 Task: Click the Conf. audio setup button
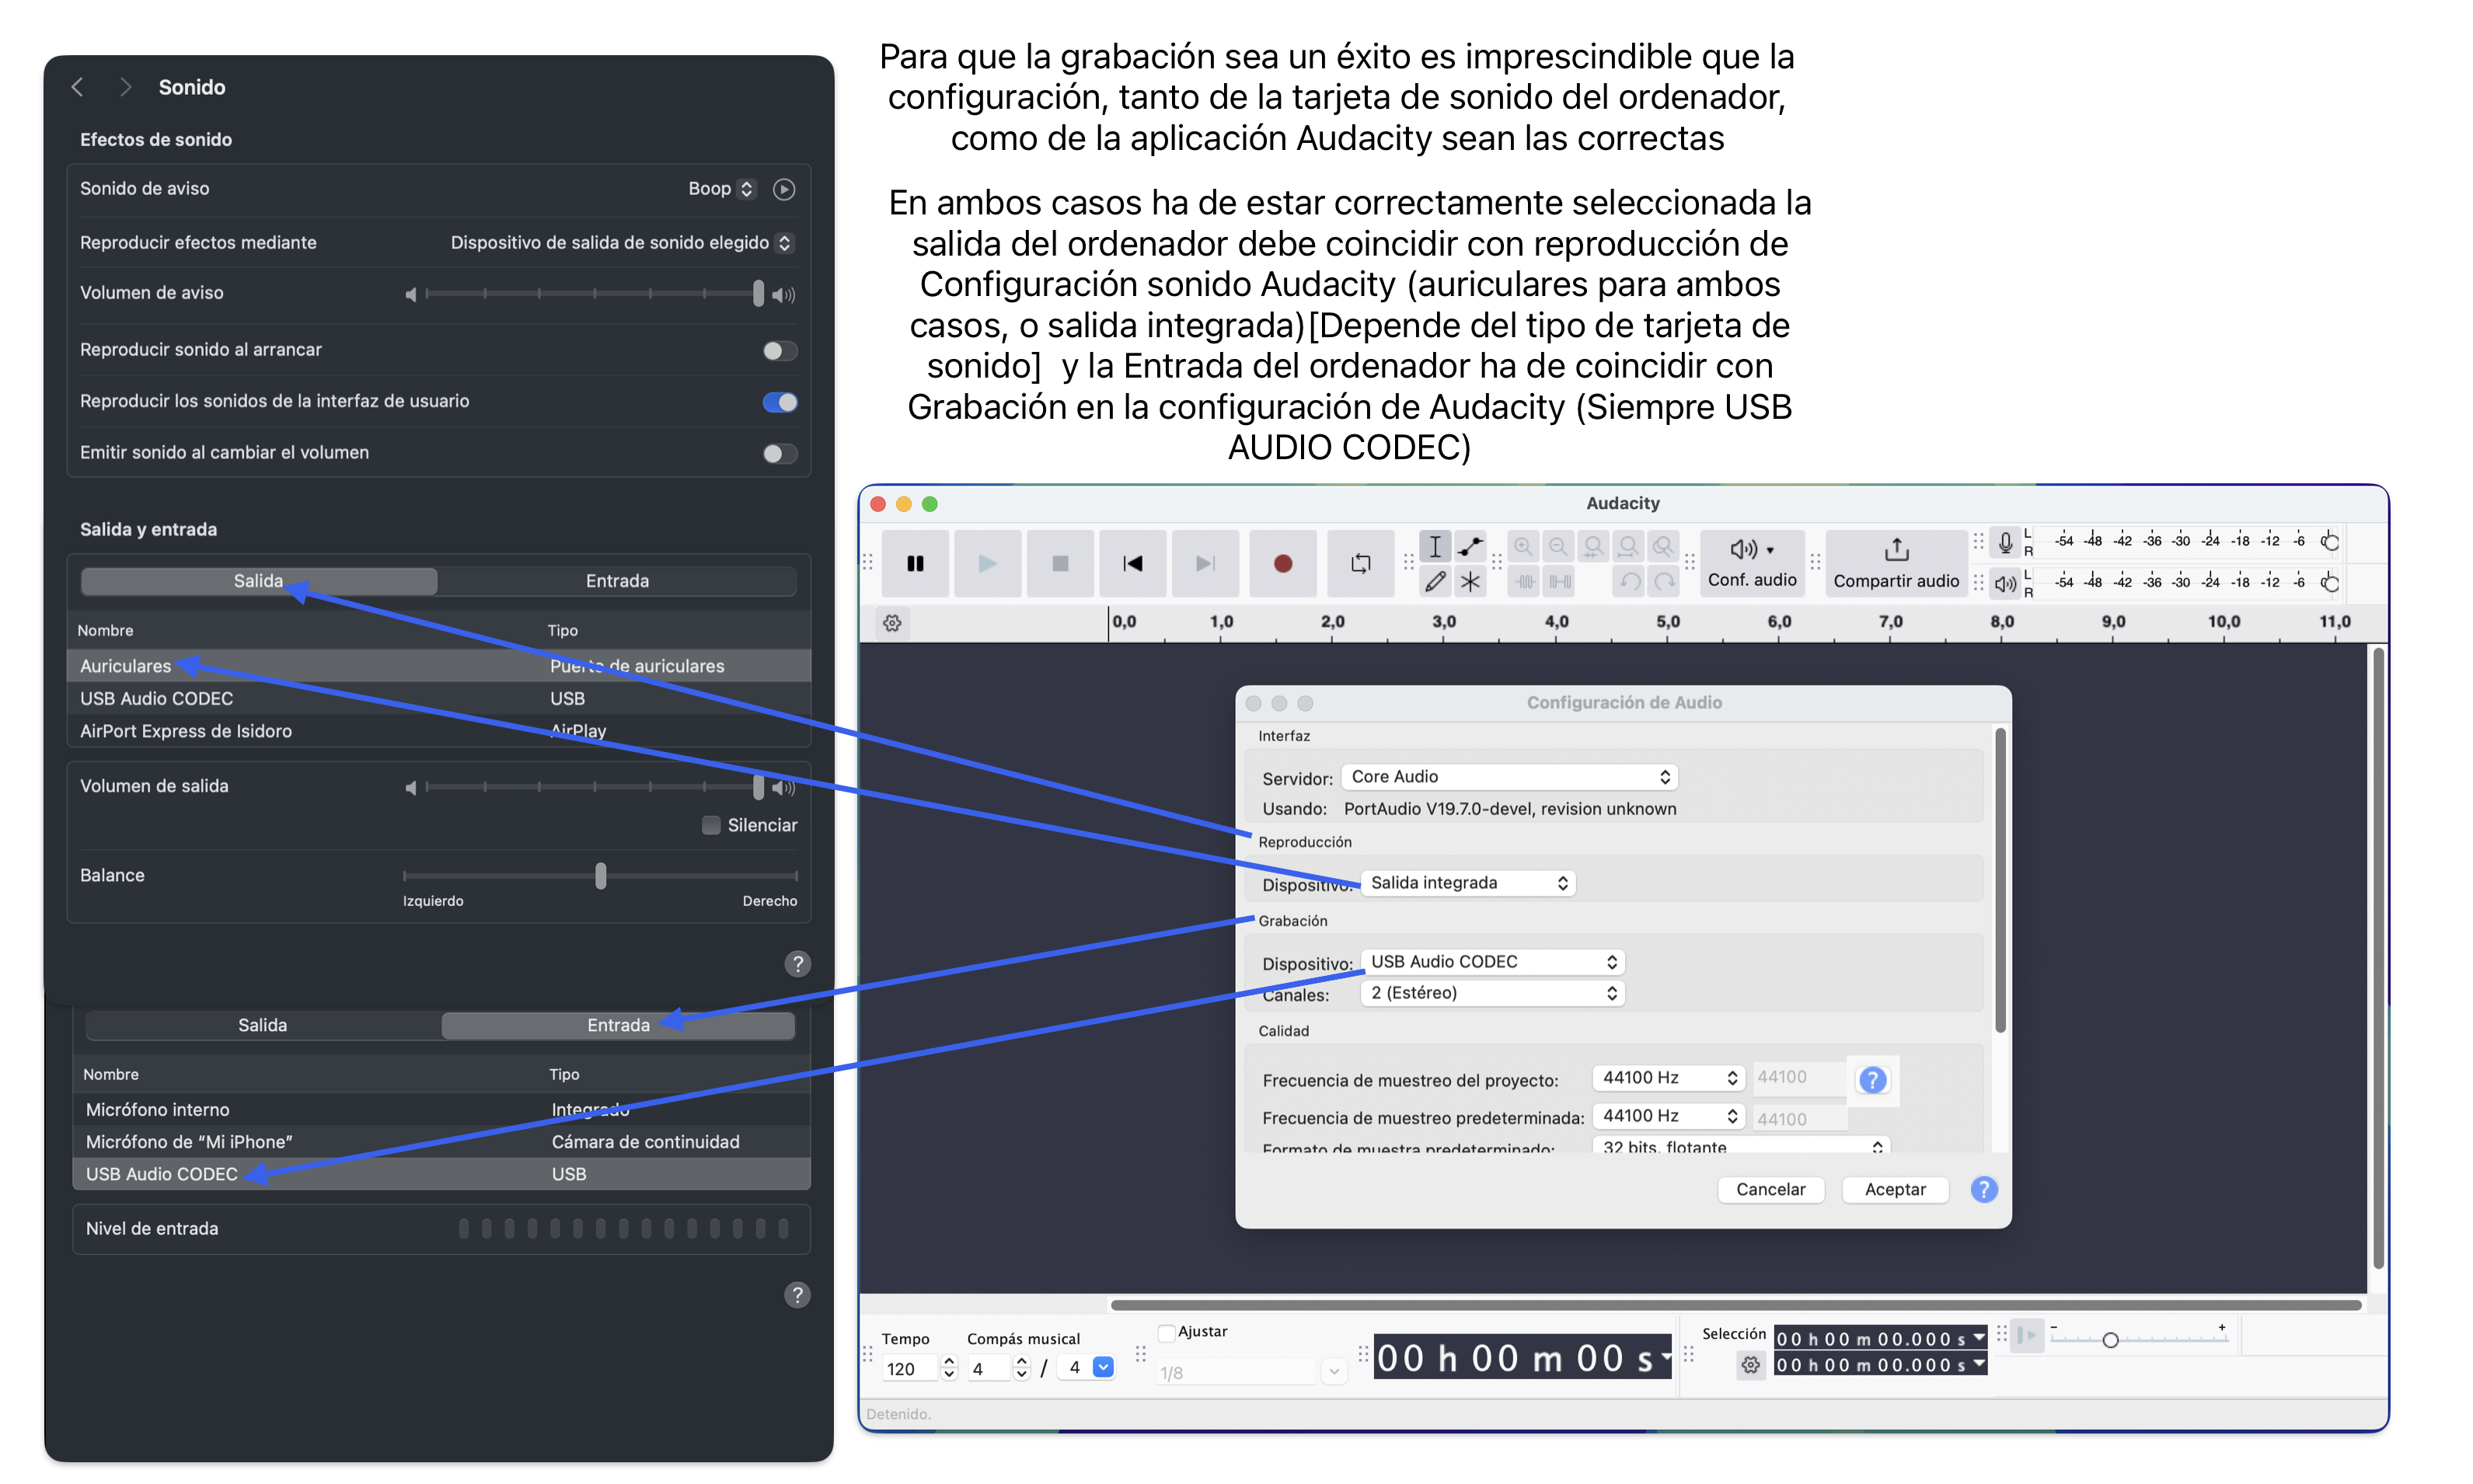point(1751,564)
